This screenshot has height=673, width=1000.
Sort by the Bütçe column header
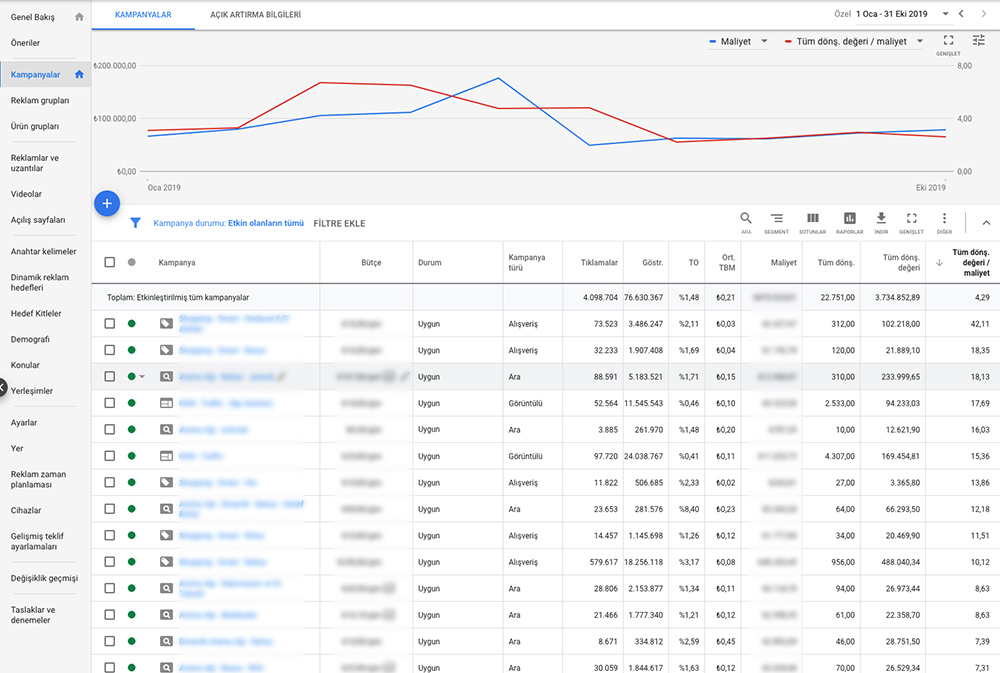tap(371, 262)
